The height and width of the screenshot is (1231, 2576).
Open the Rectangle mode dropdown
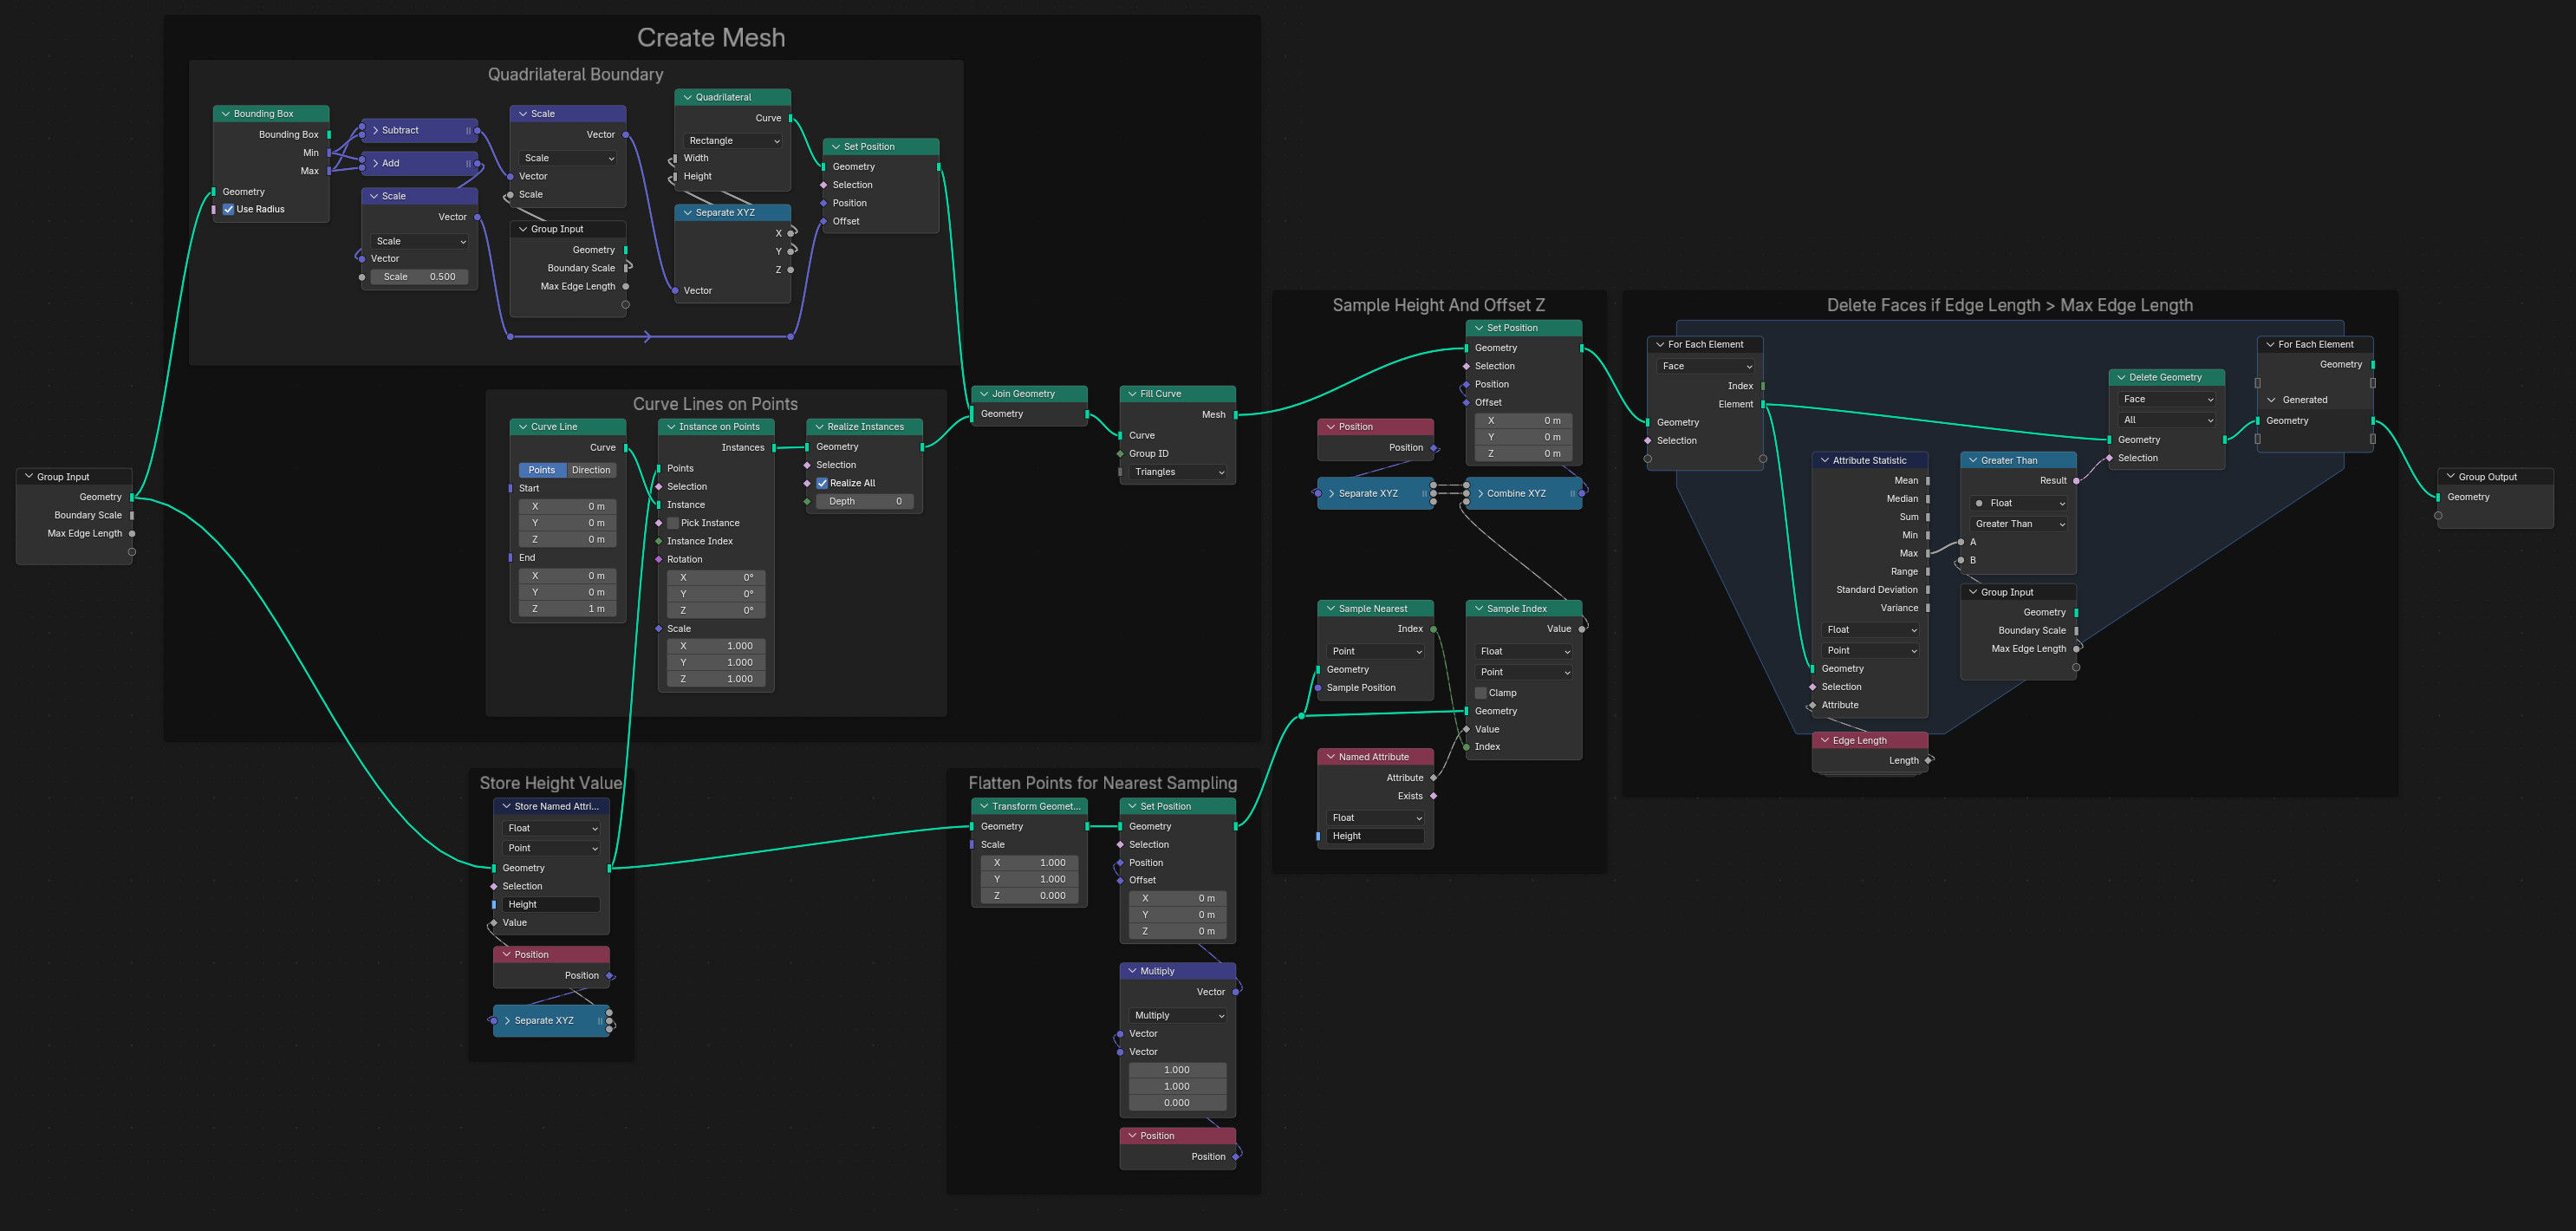pyautogui.click(x=733, y=141)
